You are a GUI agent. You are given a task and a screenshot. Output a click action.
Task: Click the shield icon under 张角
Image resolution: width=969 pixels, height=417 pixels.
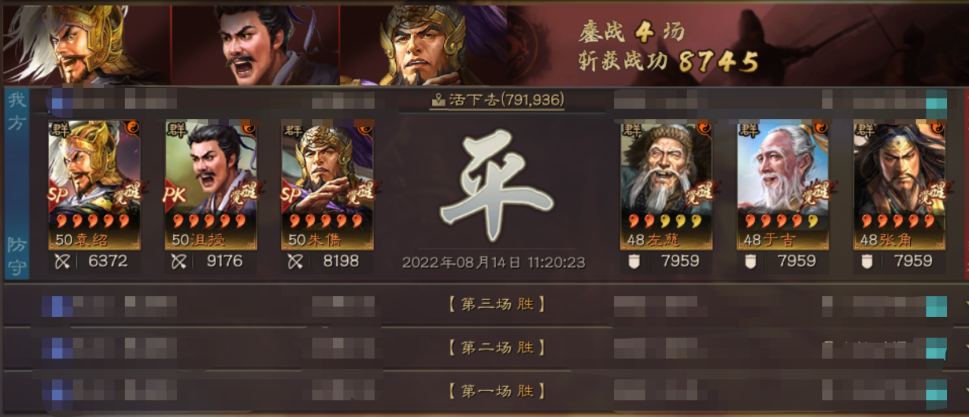(x=867, y=261)
